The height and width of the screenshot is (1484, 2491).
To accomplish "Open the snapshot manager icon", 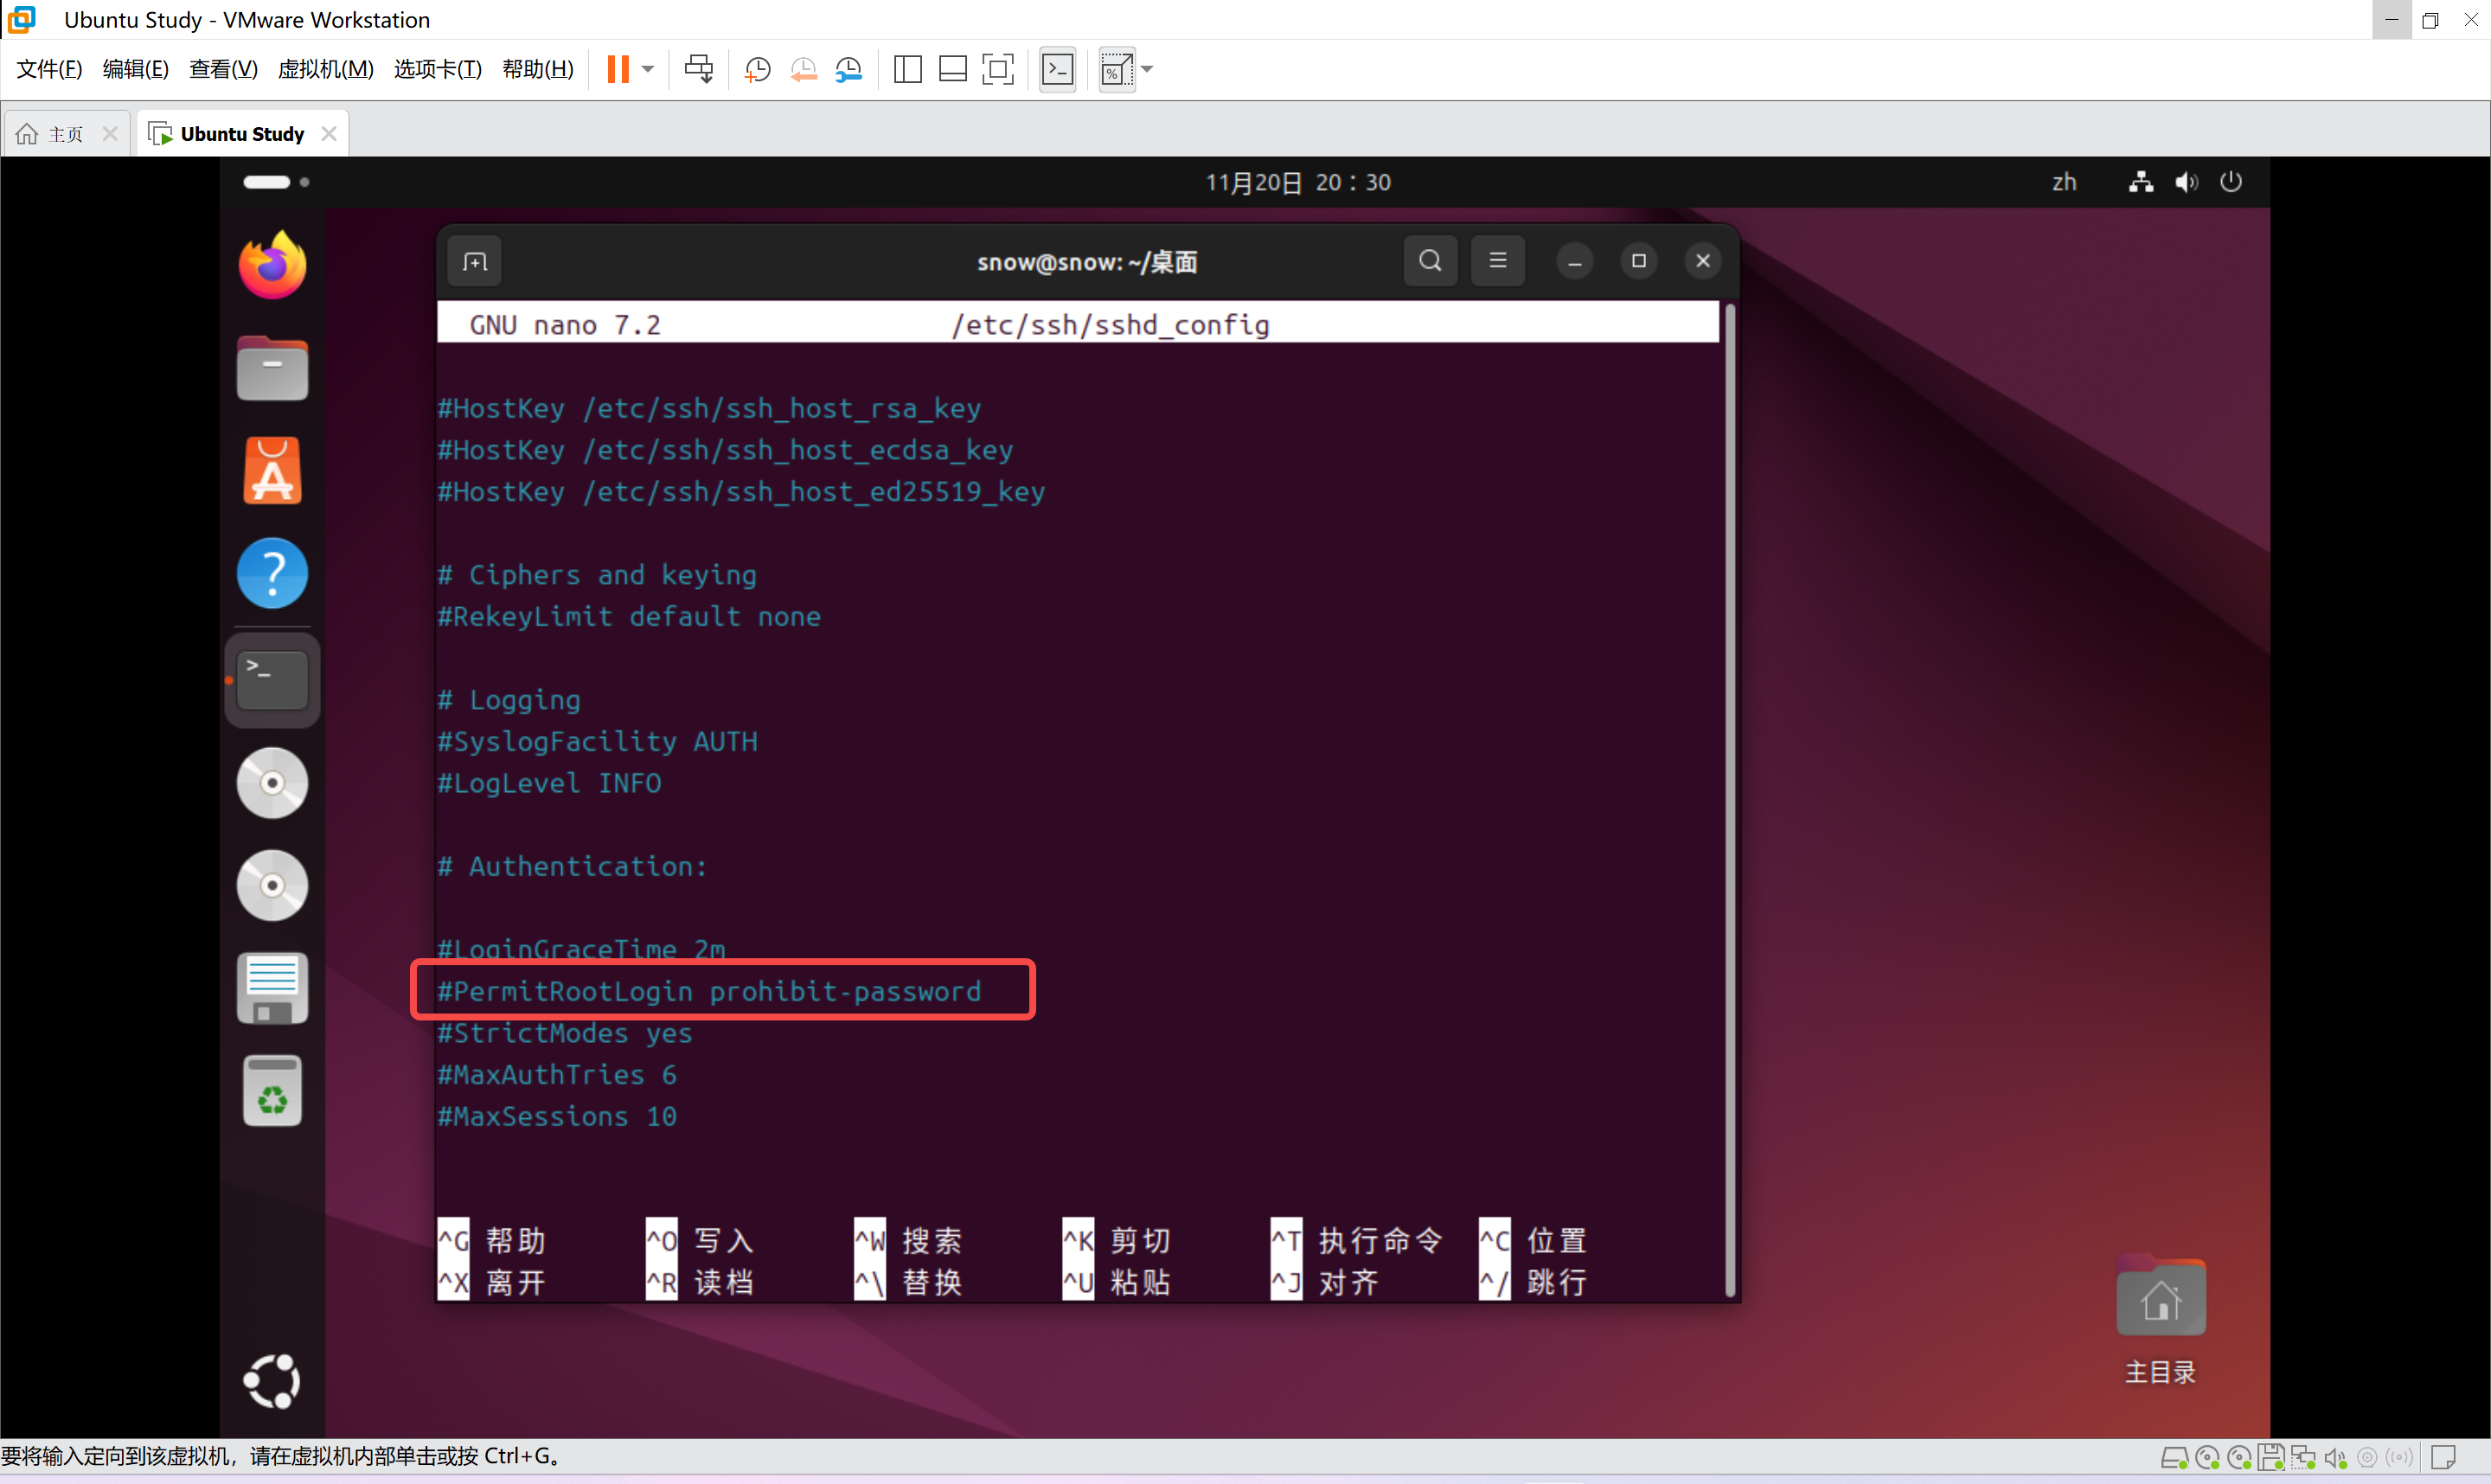I will point(848,69).
